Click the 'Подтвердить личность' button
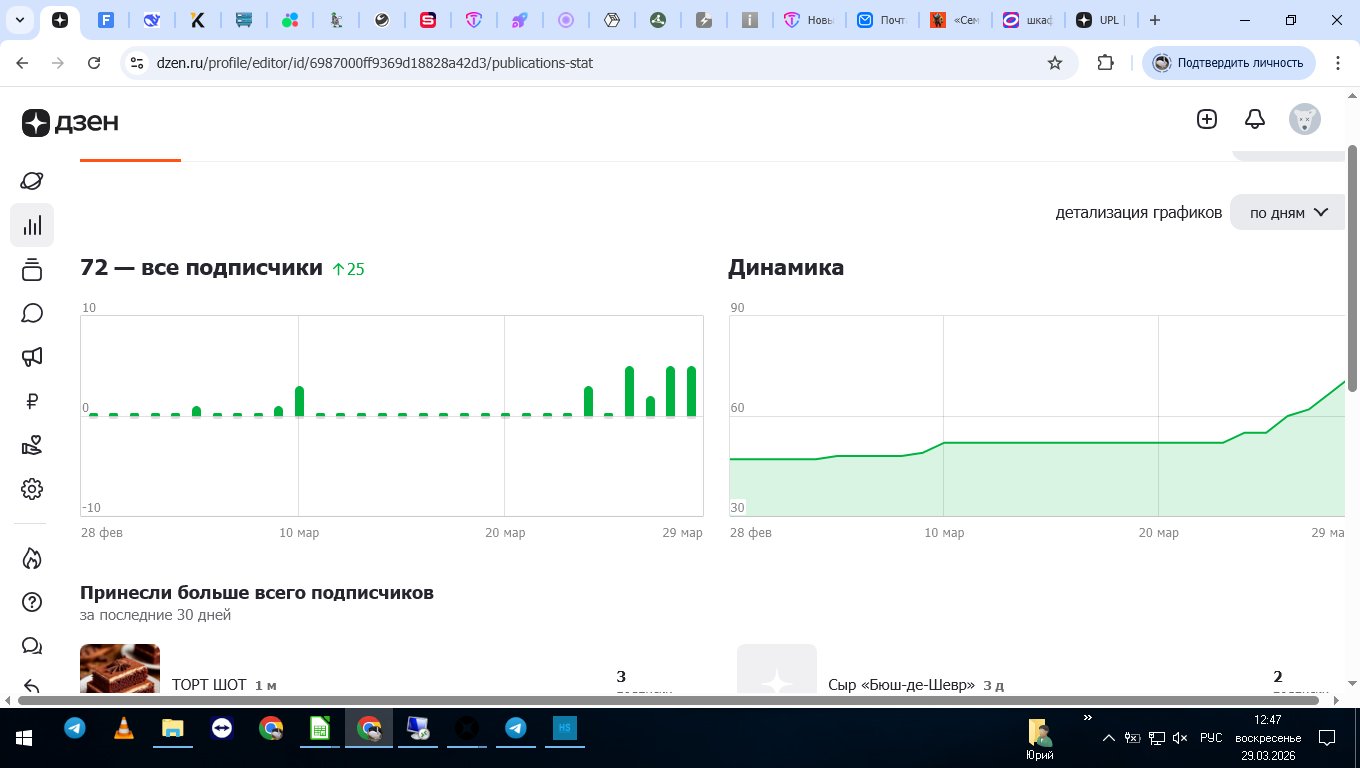 [x=1229, y=63]
